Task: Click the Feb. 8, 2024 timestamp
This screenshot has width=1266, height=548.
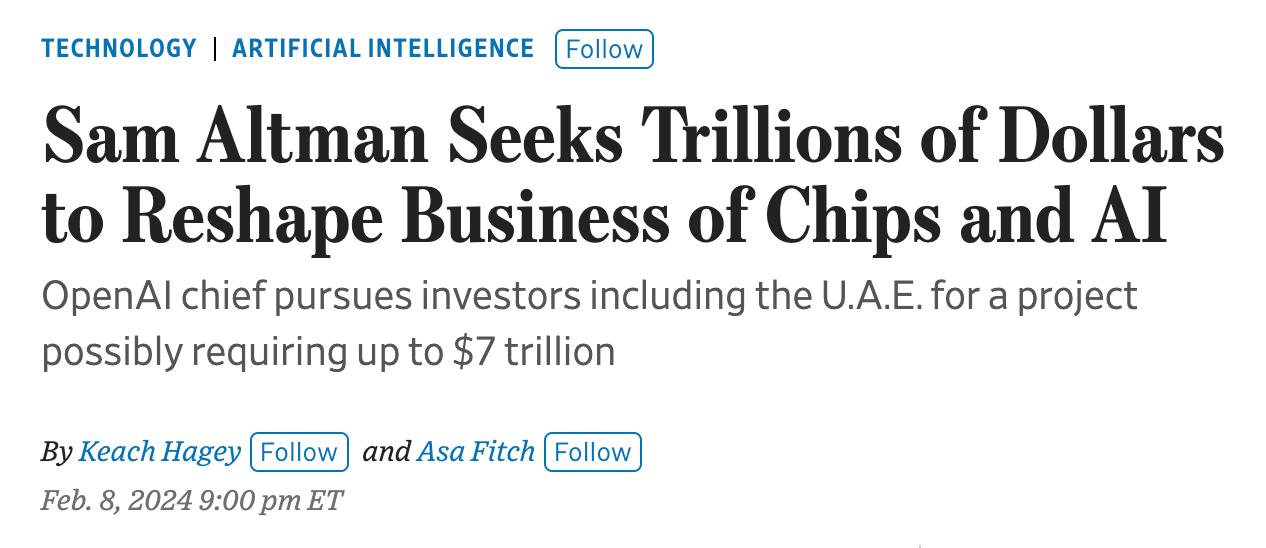Action: (116, 500)
